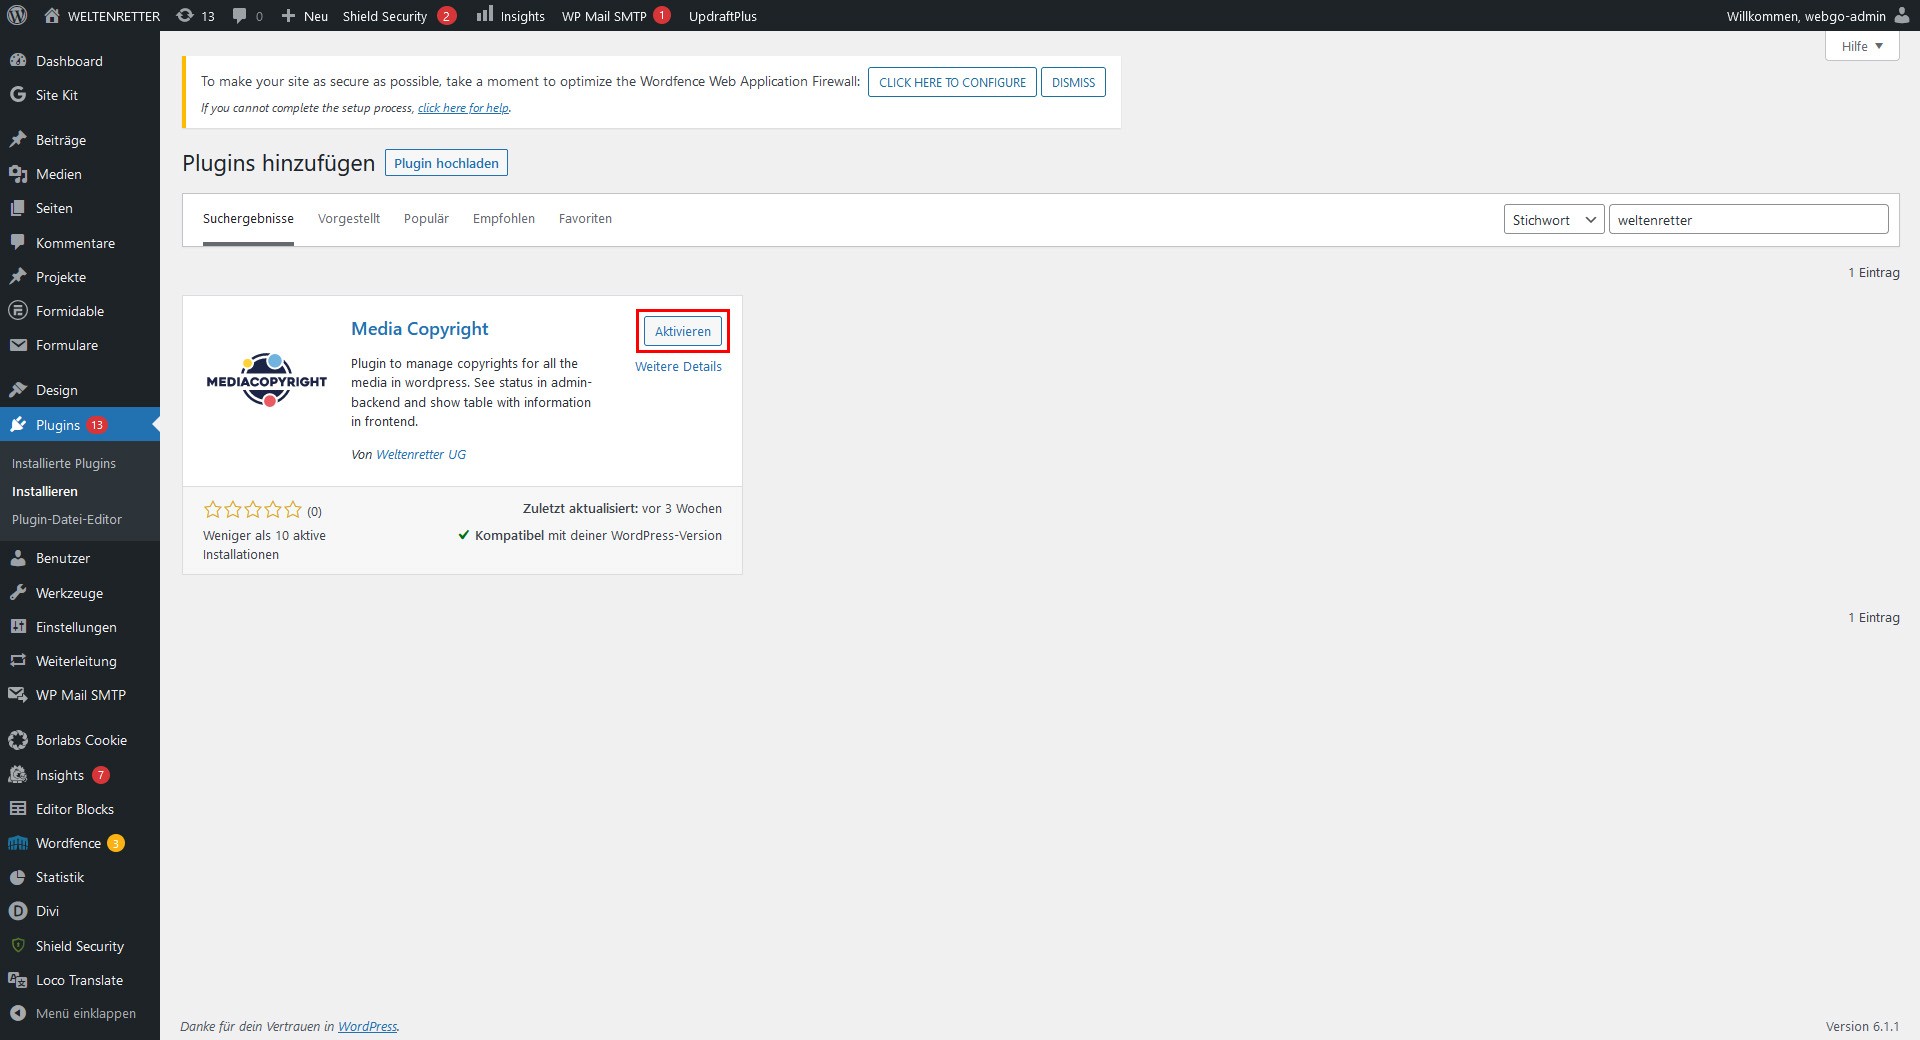This screenshot has width=1920, height=1040.
Task: Click the Benutzer user icon
Action: 18,558
